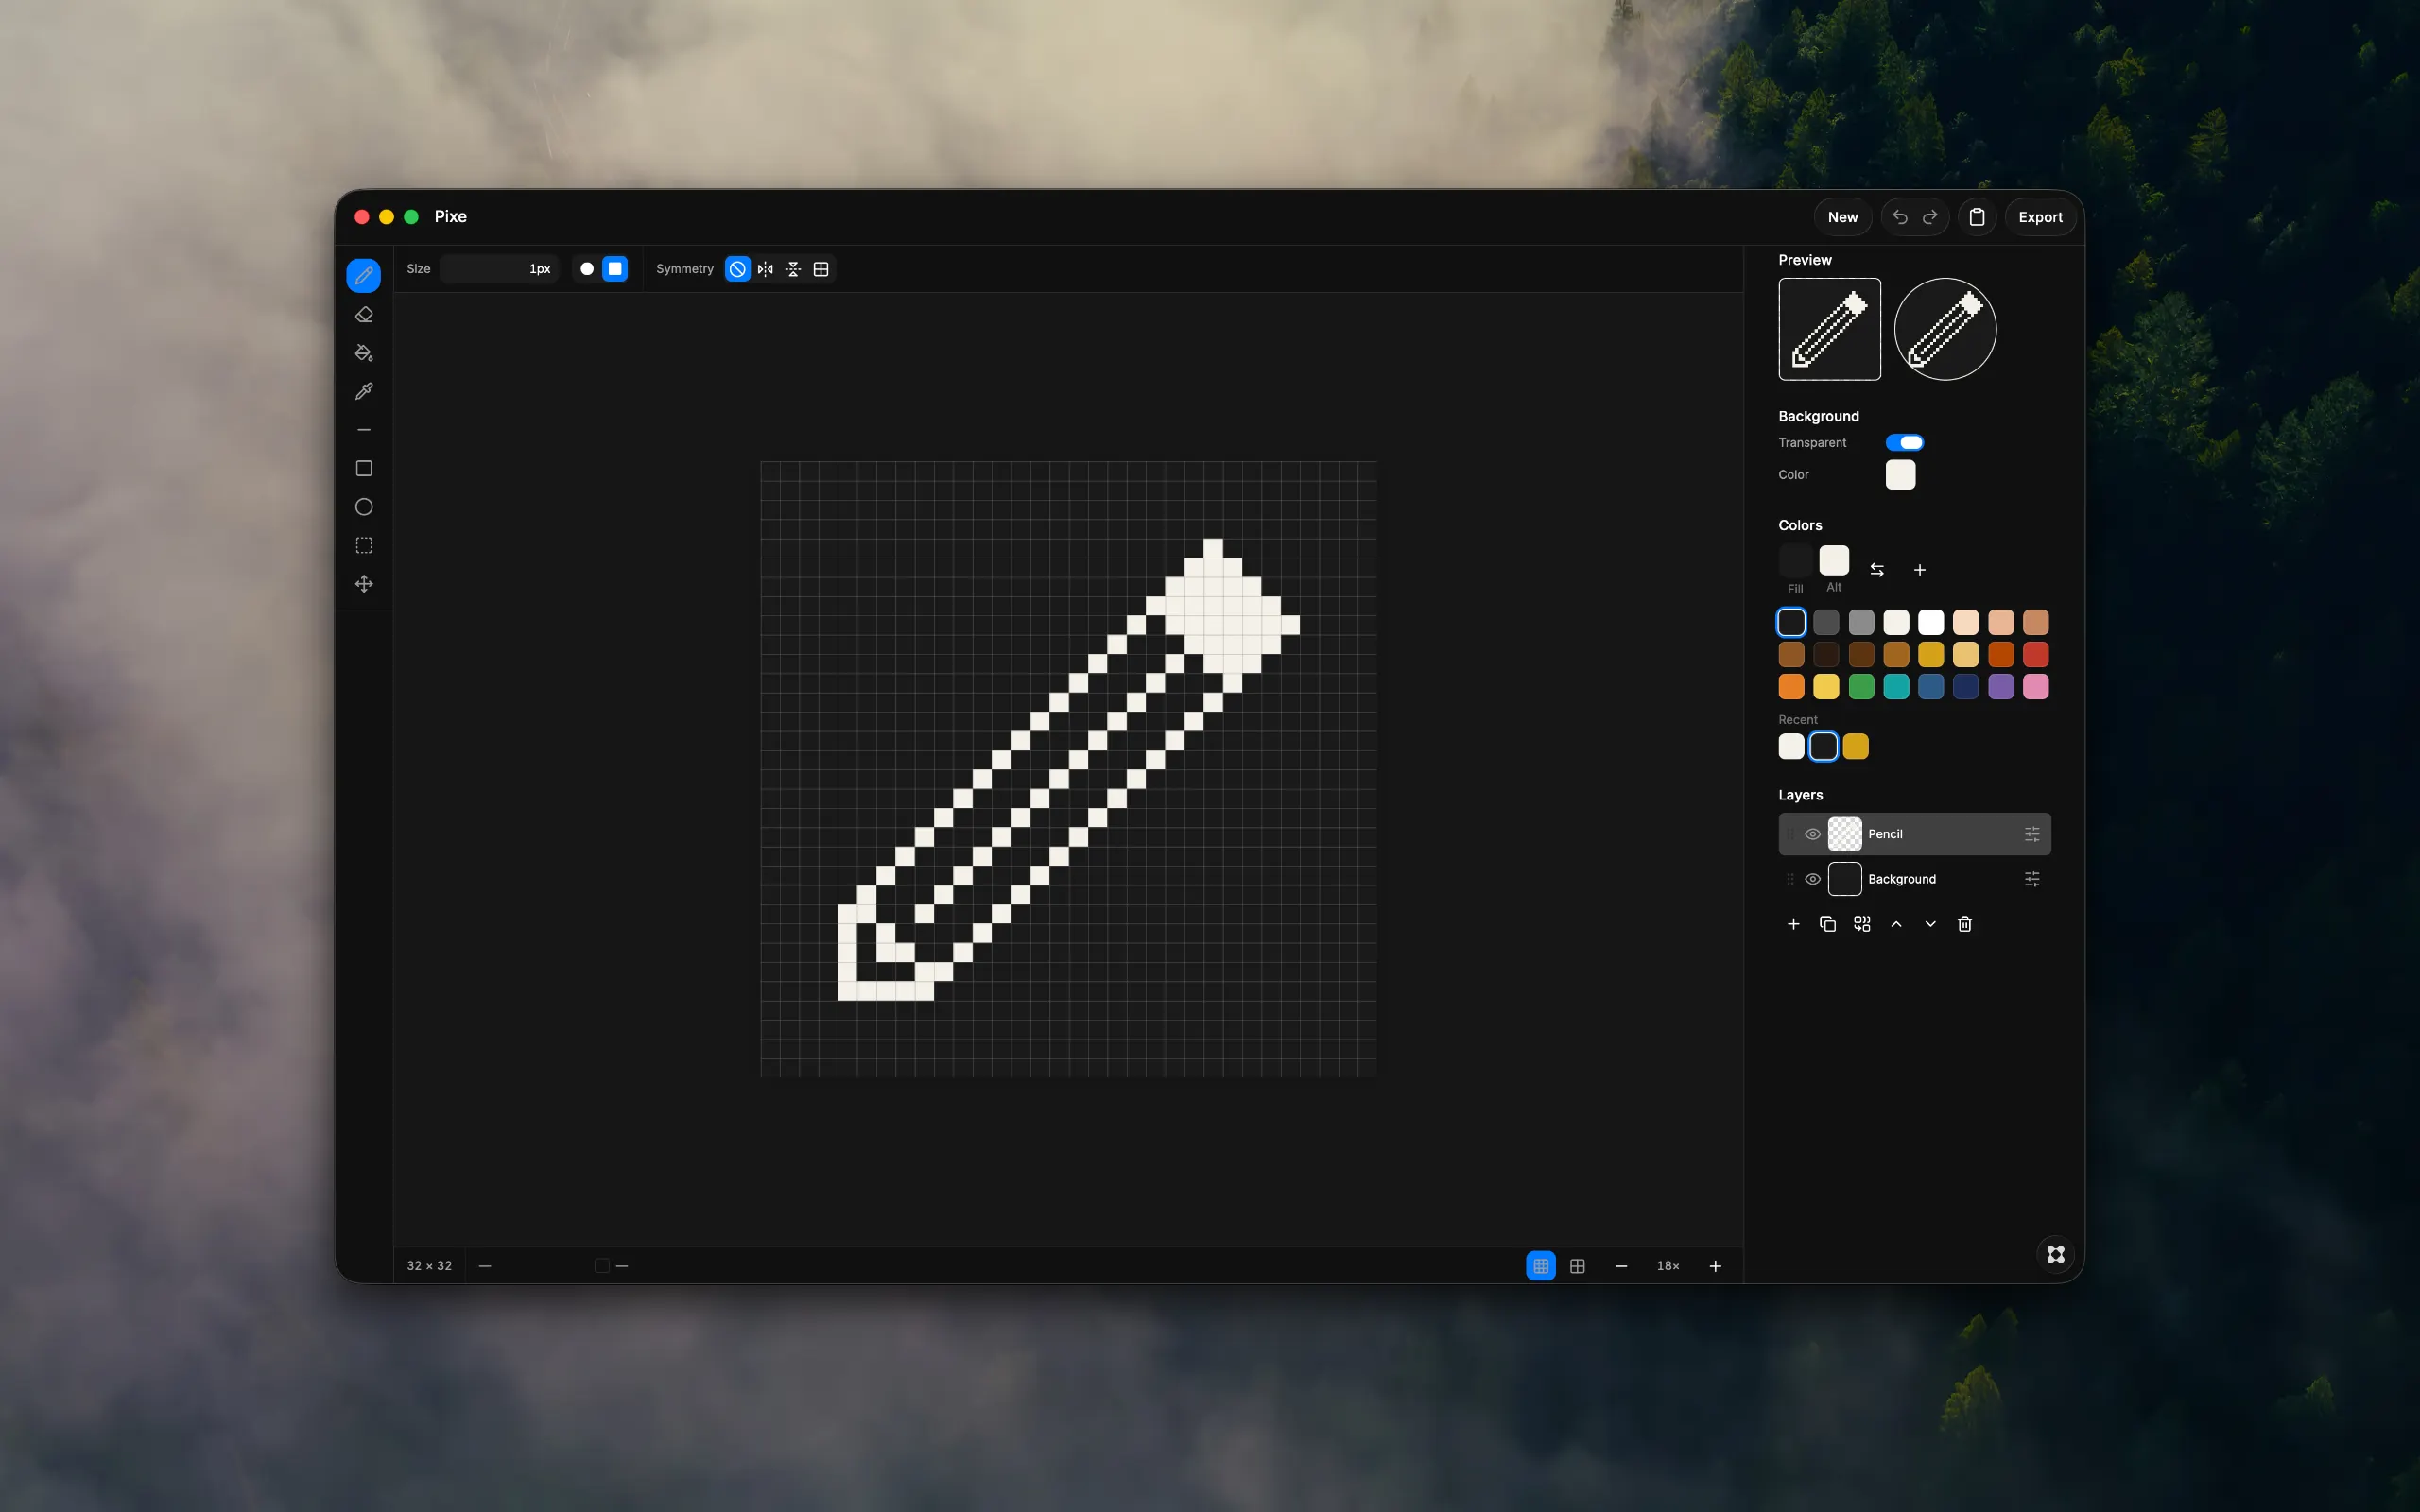This screenshot has width=2420, height=1512.
Task: Enable four-way symmetry
Action: pos(821,269)
